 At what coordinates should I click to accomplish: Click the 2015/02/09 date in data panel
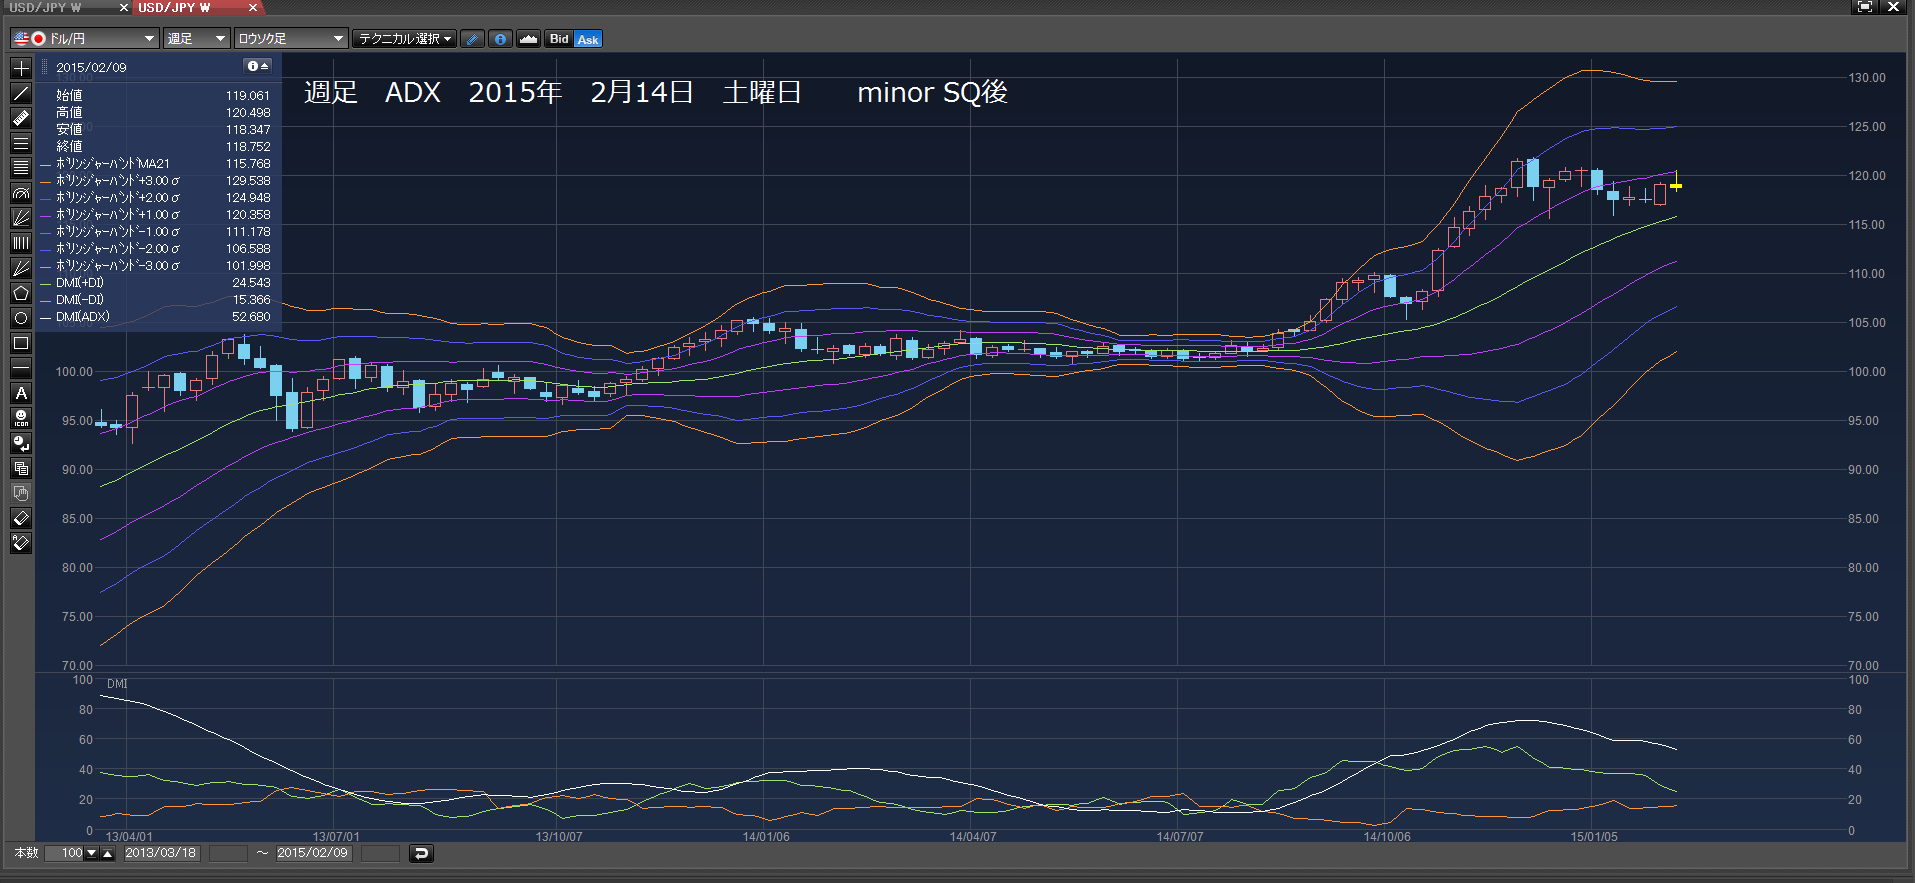pyautogui.click(x=91, y=67)
